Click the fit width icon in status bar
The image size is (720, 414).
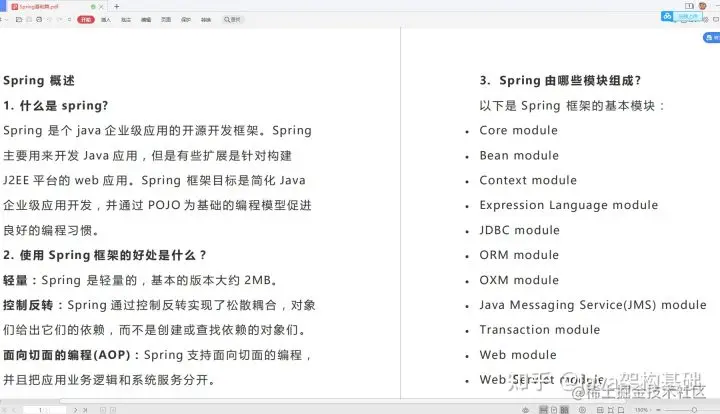coord(600,410)
